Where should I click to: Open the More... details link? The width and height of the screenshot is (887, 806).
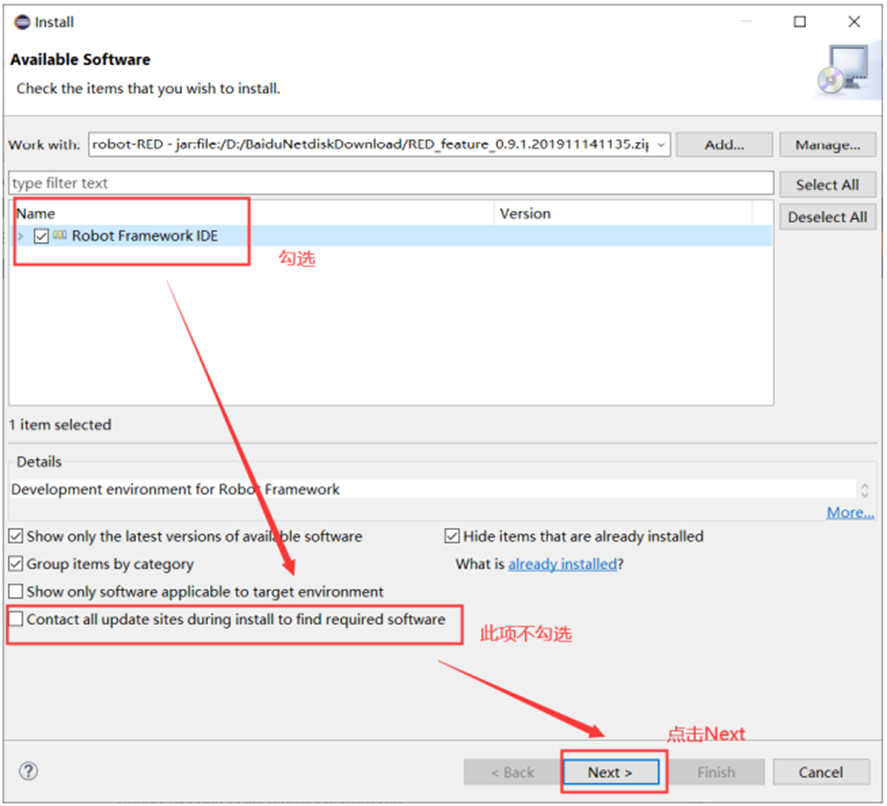pyautogui.click(x=850, y=512)
